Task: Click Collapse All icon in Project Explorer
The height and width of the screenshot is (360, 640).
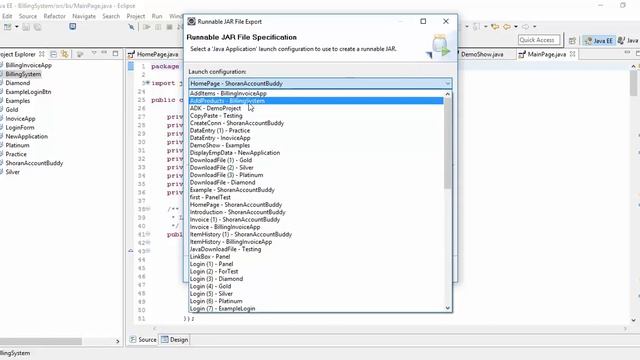Action: [x=53, y=54]
